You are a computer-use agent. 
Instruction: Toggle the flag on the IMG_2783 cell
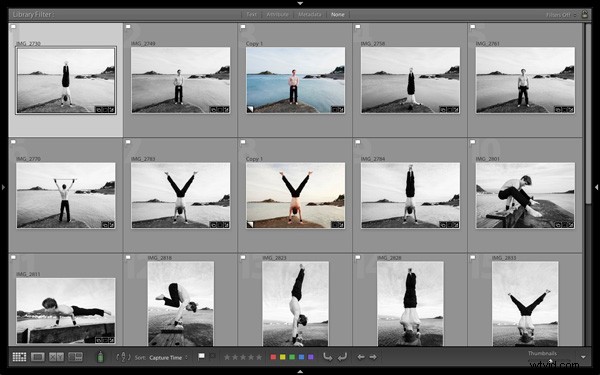click(128, 142)
